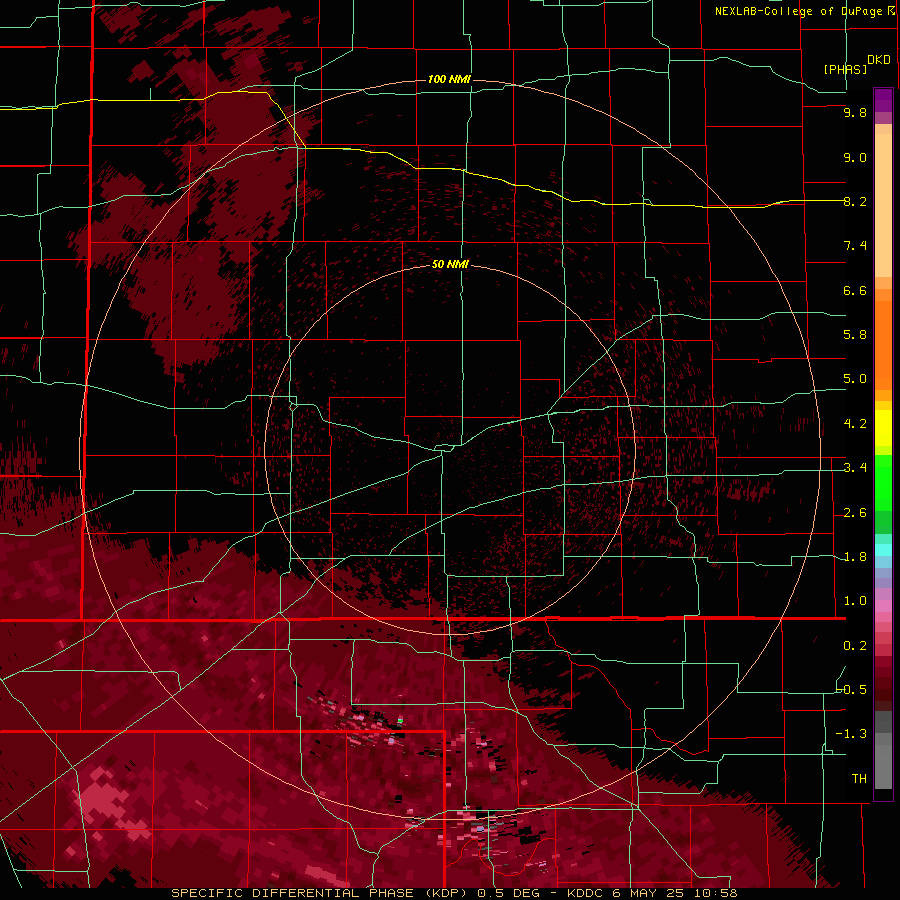The width and height of the screenshot is (900, 900).
Task: Select the 1.0 scale label
Action: click(855, 601)
